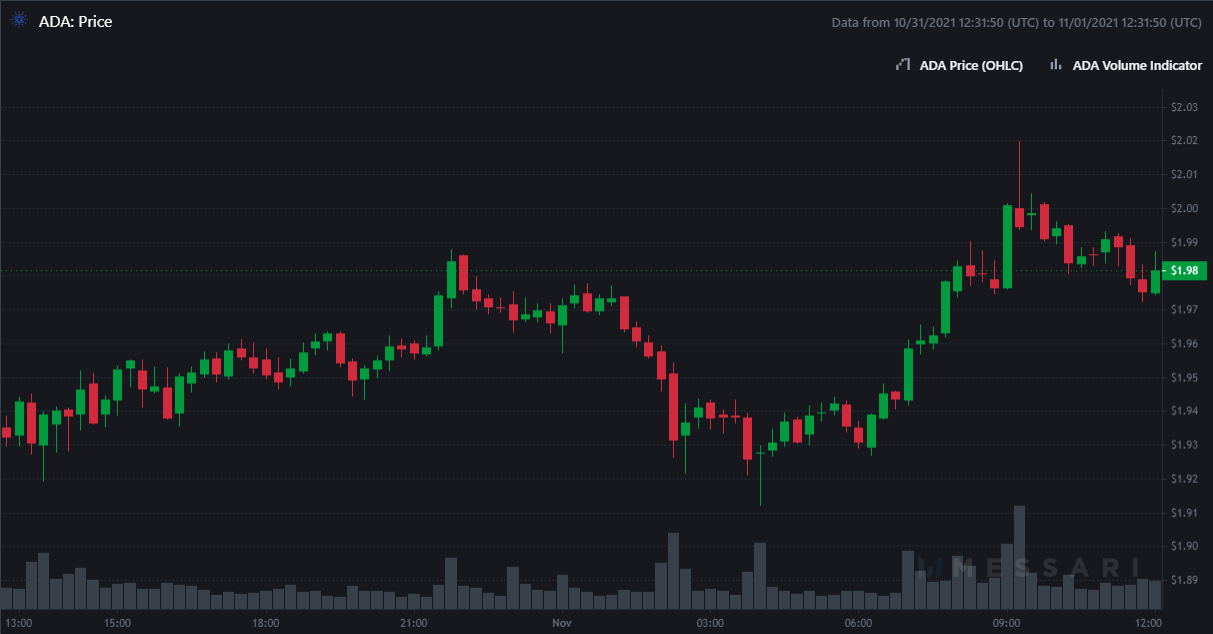
Task: Click the large green candle at 09:00
Action: coord(1007,246)
